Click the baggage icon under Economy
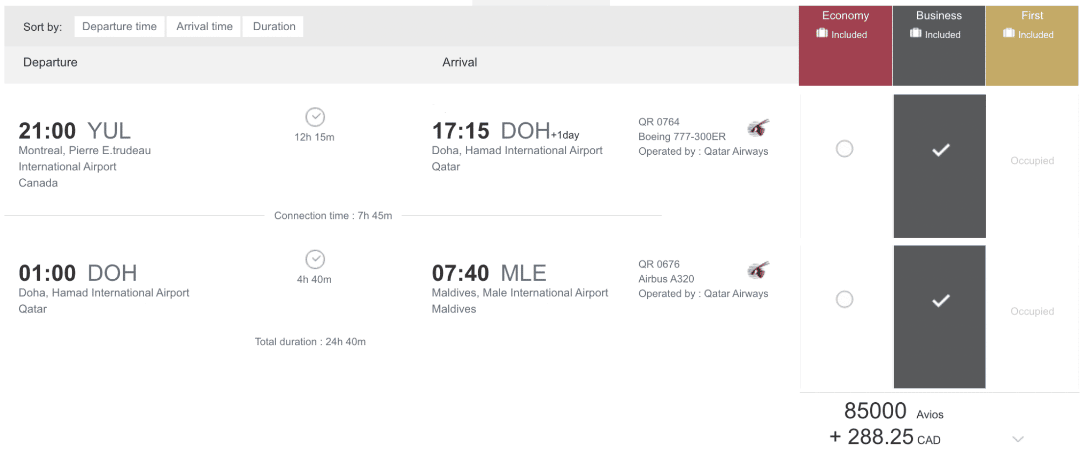The image size is (1081, 454). coord(822,34)
